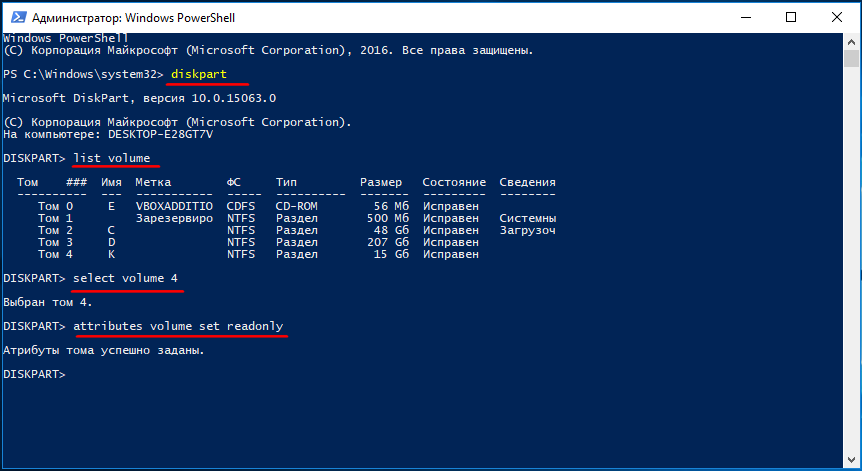Click the '48 Гб' size cell
This screenshot has width=862, height=471.
[x=391, y=230]
